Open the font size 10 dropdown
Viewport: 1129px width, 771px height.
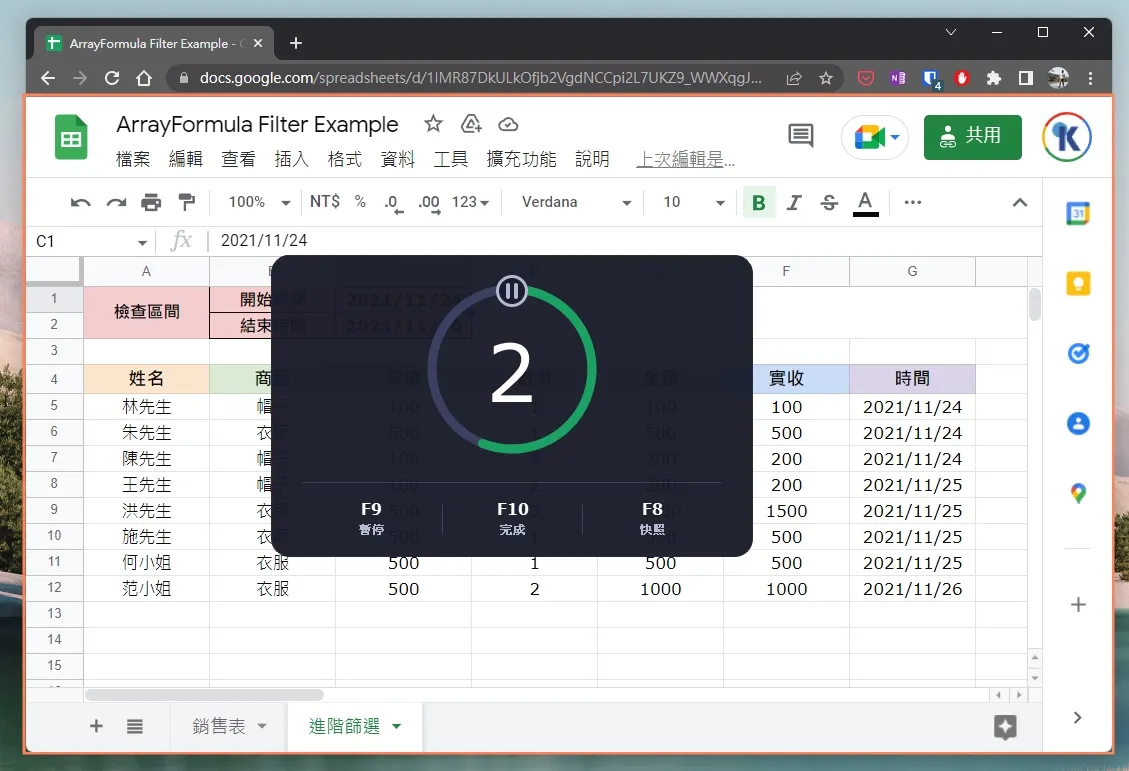pyautogui.click(x=693, y=202)
